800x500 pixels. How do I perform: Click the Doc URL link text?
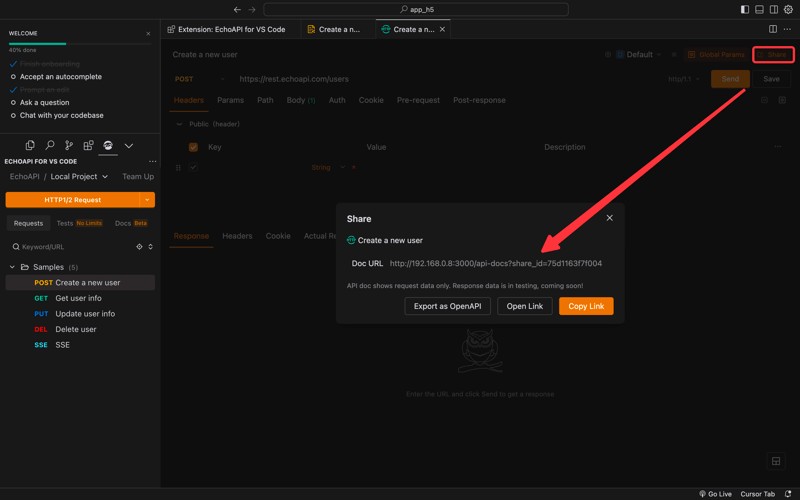point(495,263)
